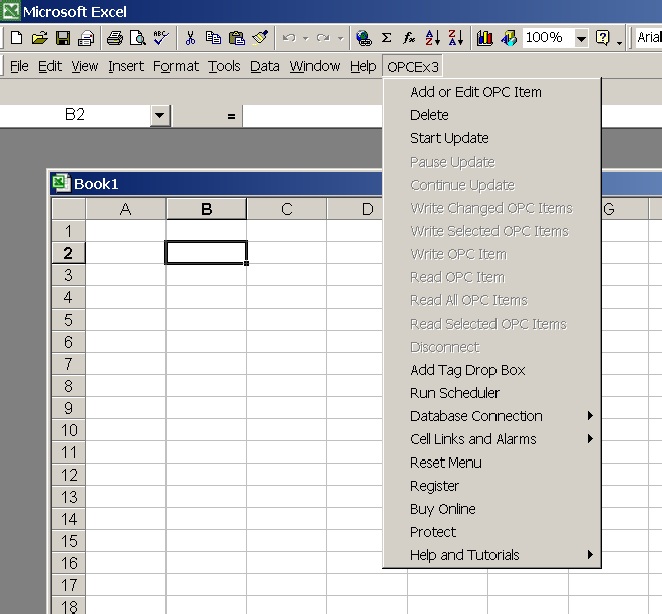Click the Paste clipboard icon
Screen dimensions: 662x614
237,38
